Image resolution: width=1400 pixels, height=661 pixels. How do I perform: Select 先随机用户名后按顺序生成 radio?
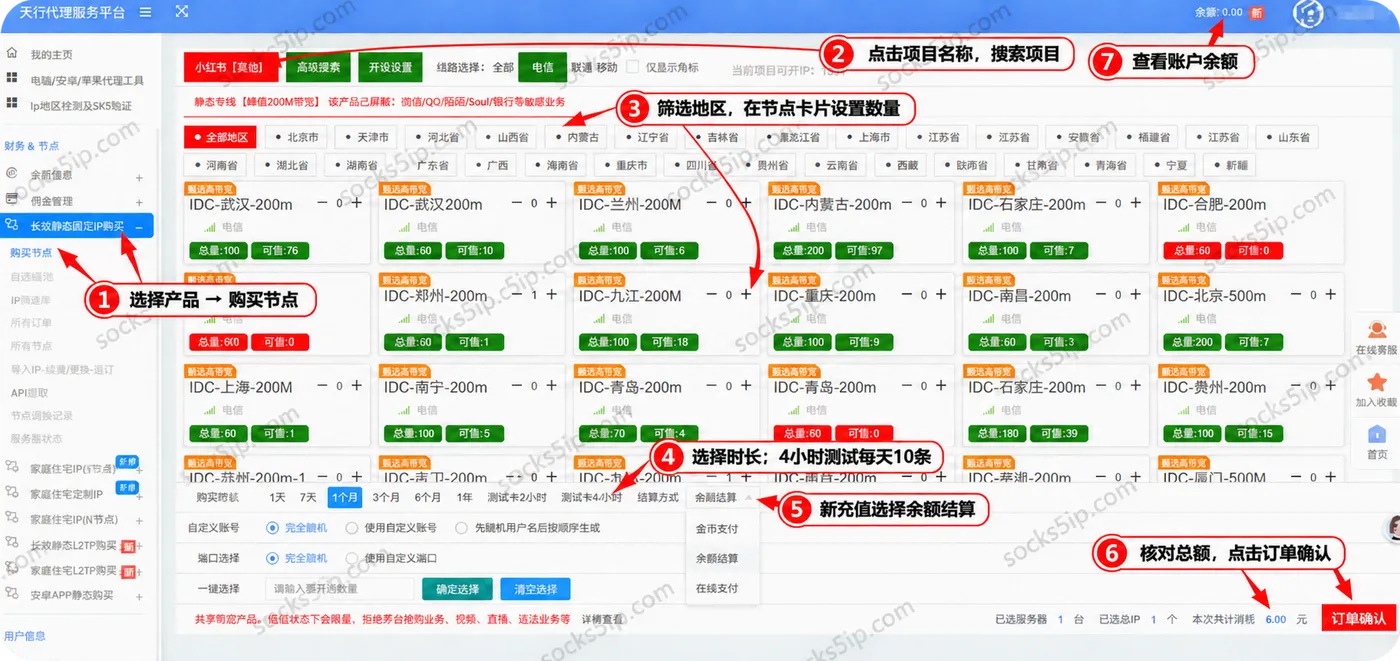tap(461, 527)
